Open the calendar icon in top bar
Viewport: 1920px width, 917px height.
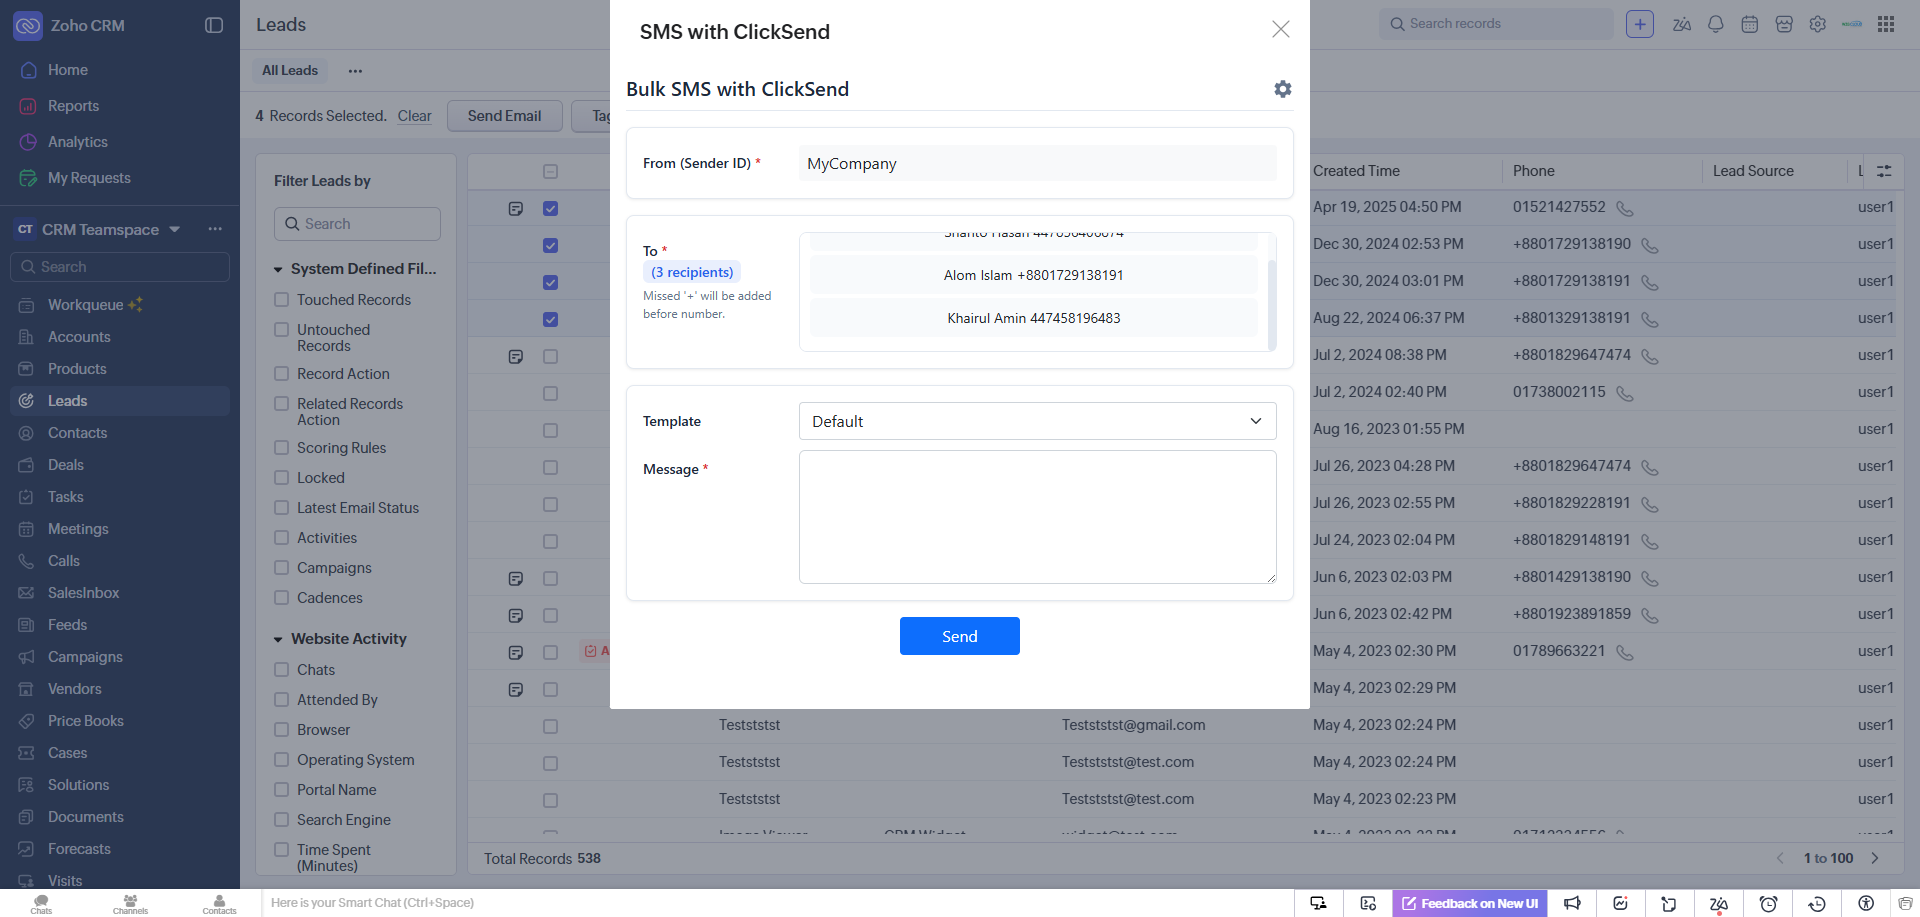1749,24
